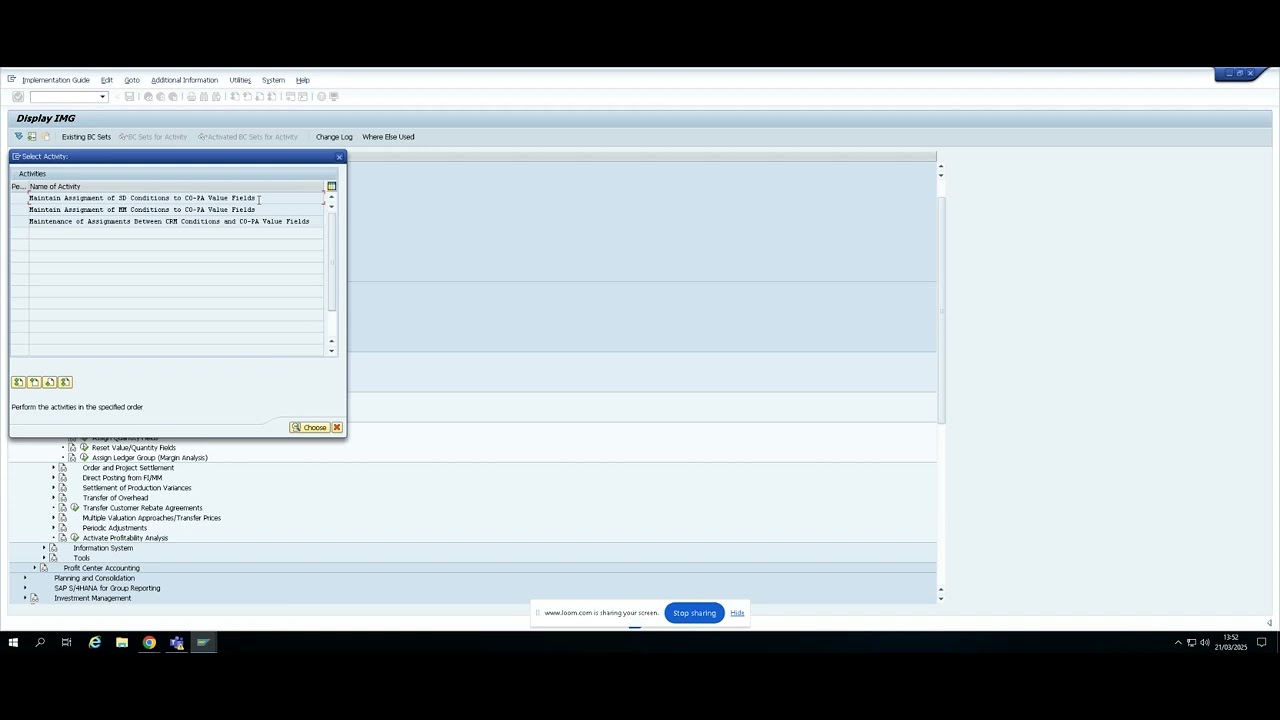This screenshot has height=720, width=1280.
Task: Click Change Log button
Action: pos(334,137)
